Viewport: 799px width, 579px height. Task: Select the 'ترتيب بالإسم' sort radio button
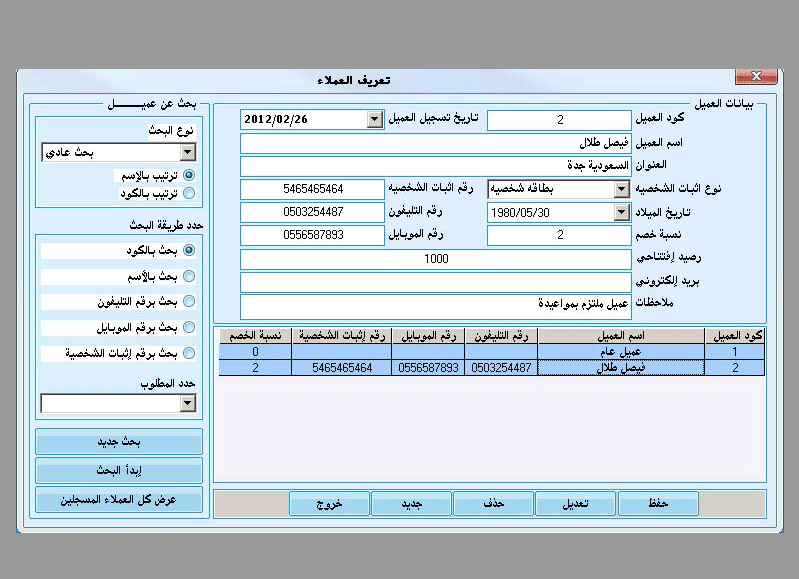[x=189, y=175]
